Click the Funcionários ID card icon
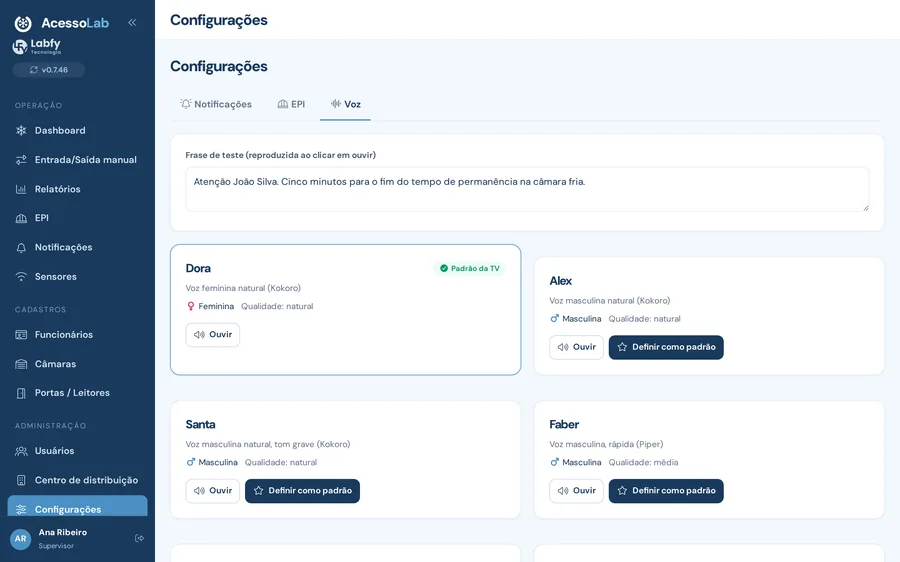The height and width of the screenshot is (562, 900). coord(21,335)
